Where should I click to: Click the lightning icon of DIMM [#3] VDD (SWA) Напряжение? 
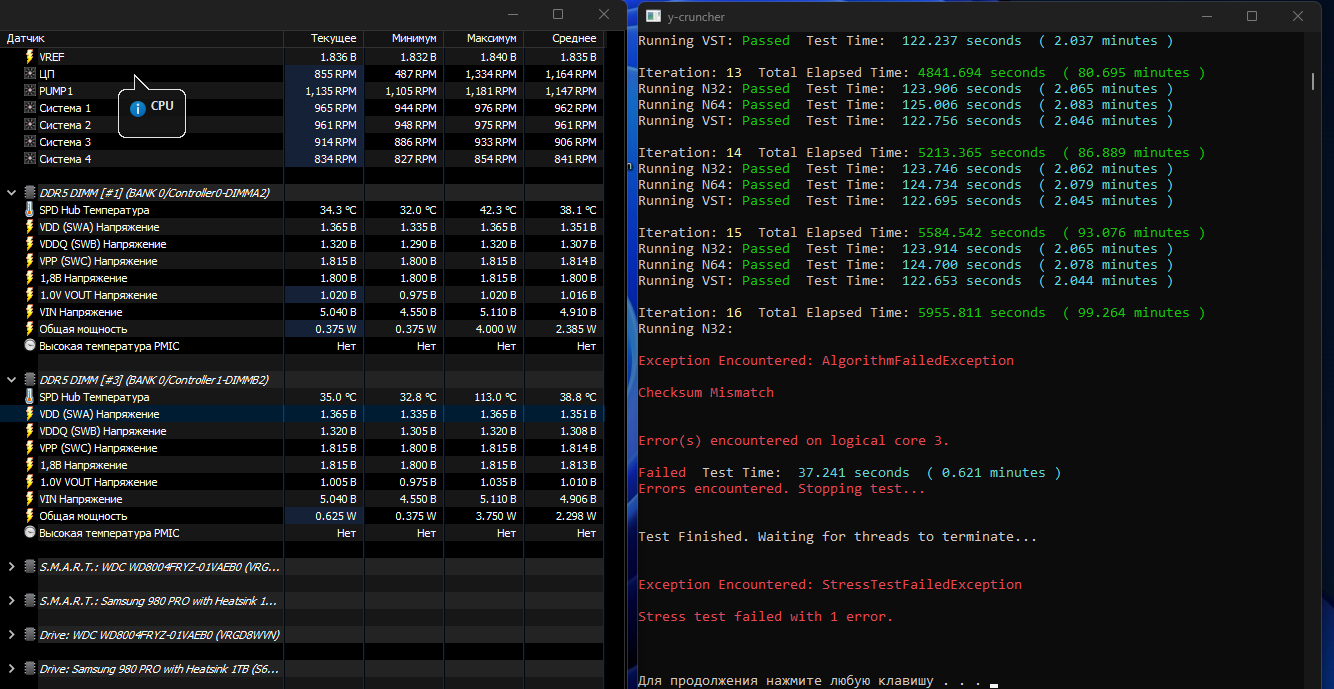click(x=29, y=414)
